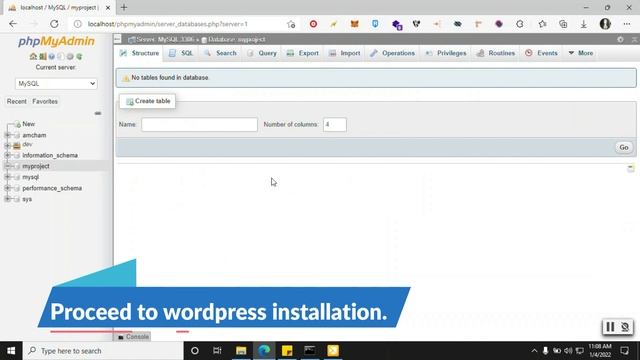Open browser Settings and more menu
The width and height of the screenshot is (640, 360).
coord(627,24)
